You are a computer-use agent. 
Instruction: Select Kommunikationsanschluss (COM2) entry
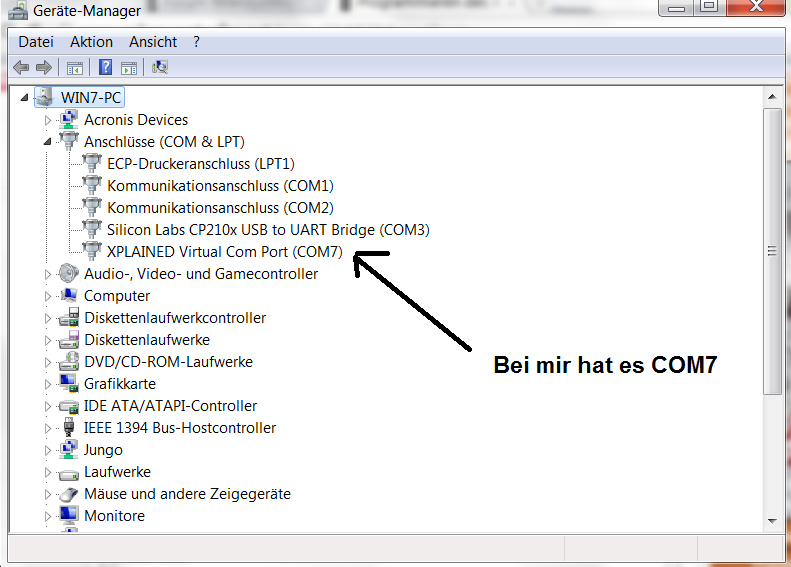pyautogui.click(x=220, y=208)
